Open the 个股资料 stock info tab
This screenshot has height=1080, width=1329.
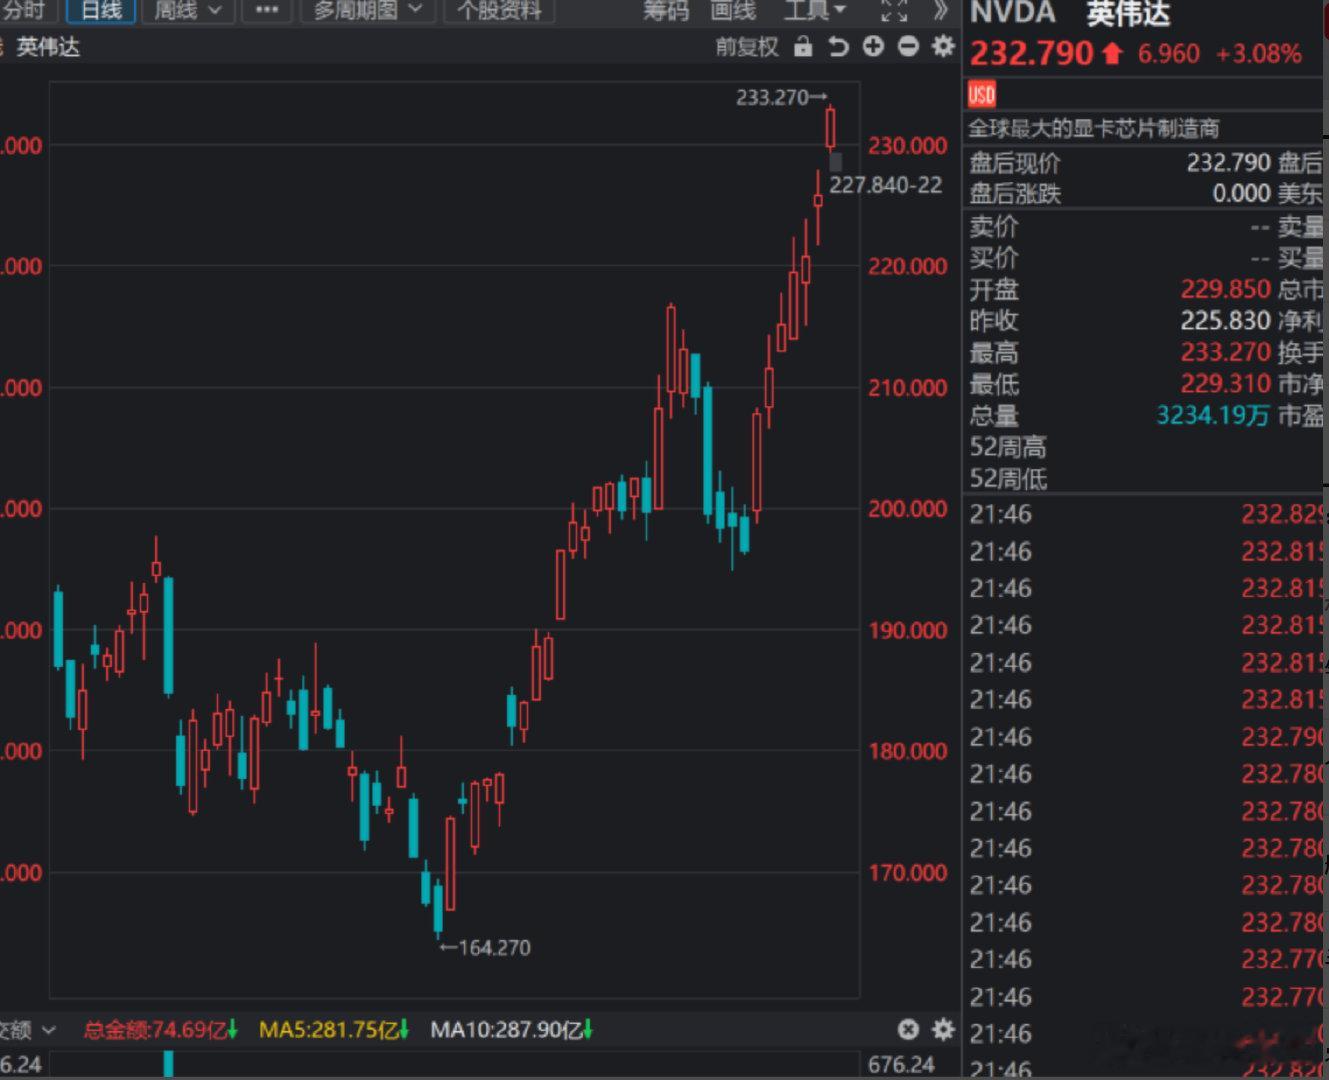click(x=499, y=10)
